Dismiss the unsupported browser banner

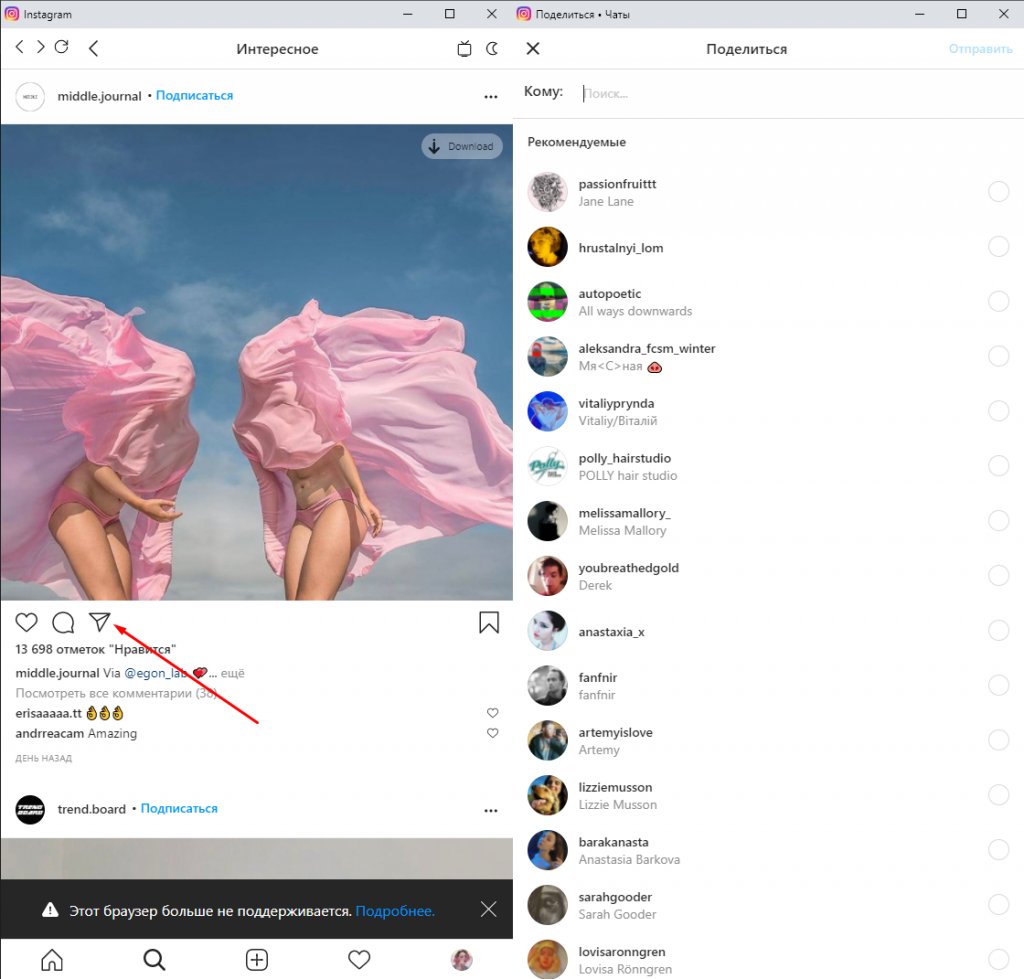pyautogui.click(x=488, y=909)
